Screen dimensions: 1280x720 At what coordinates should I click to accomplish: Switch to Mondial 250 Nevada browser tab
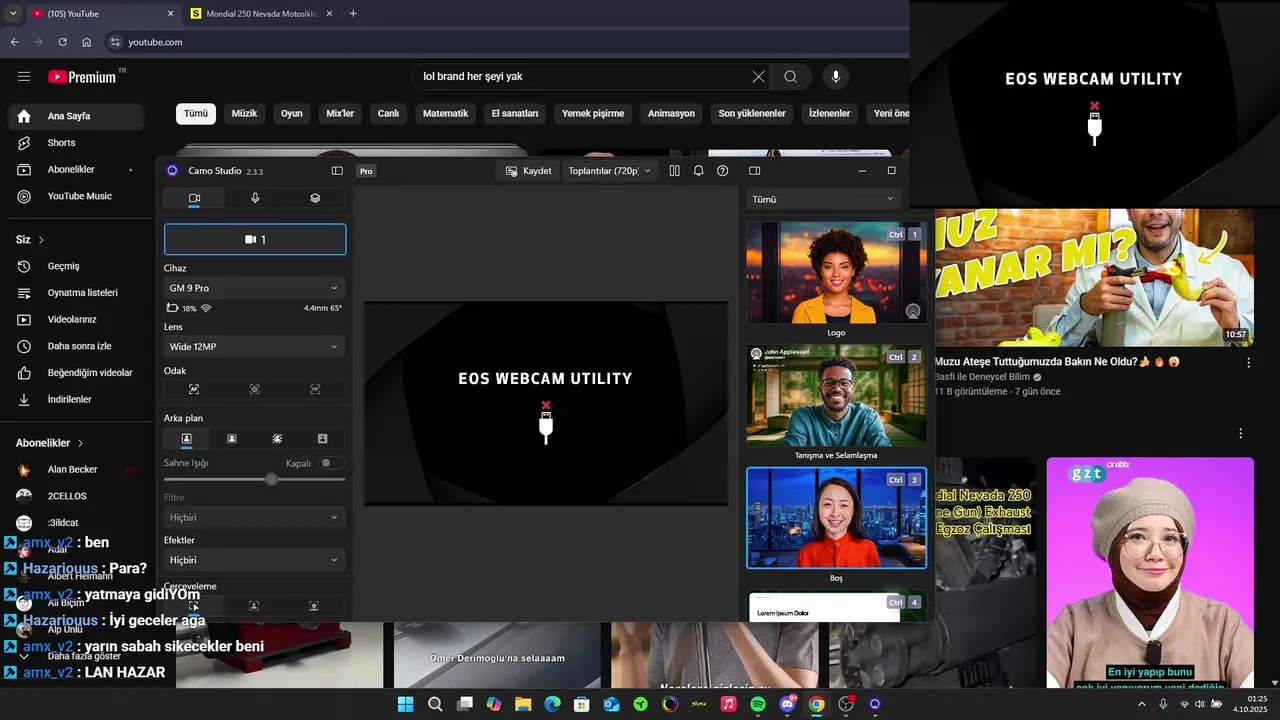(262, 14)
